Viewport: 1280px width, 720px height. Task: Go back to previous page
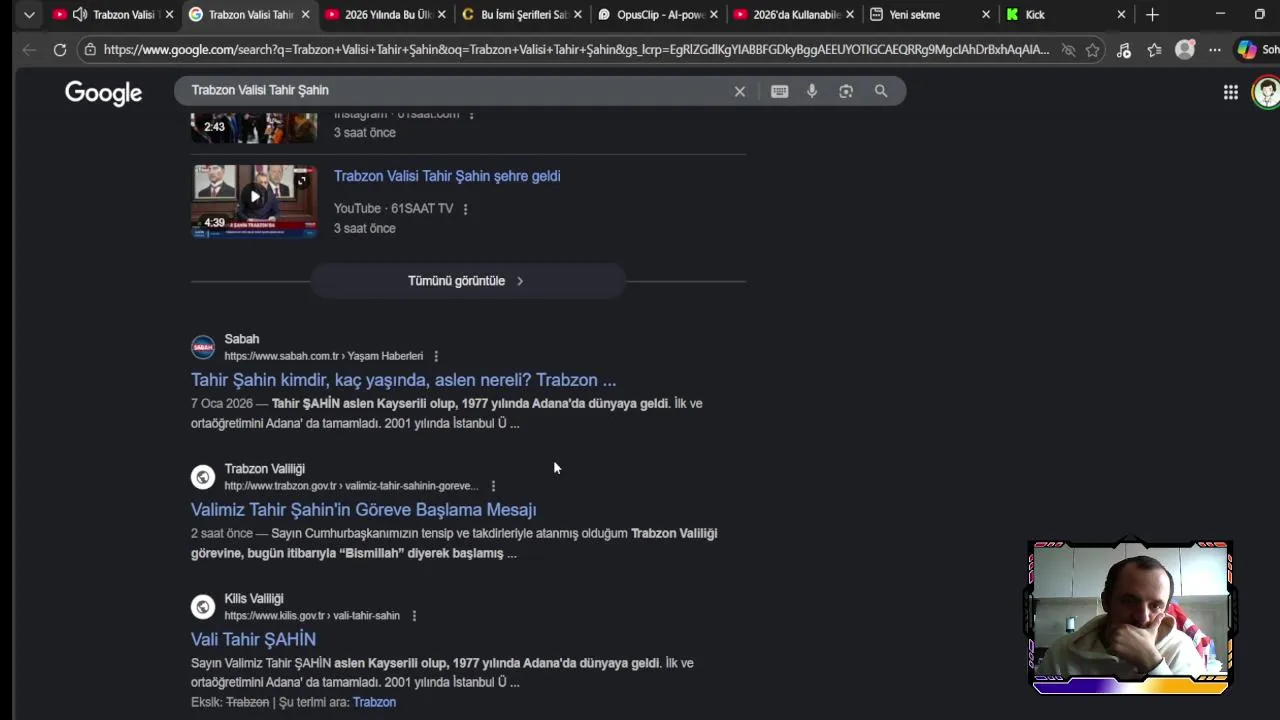(29, 50)
